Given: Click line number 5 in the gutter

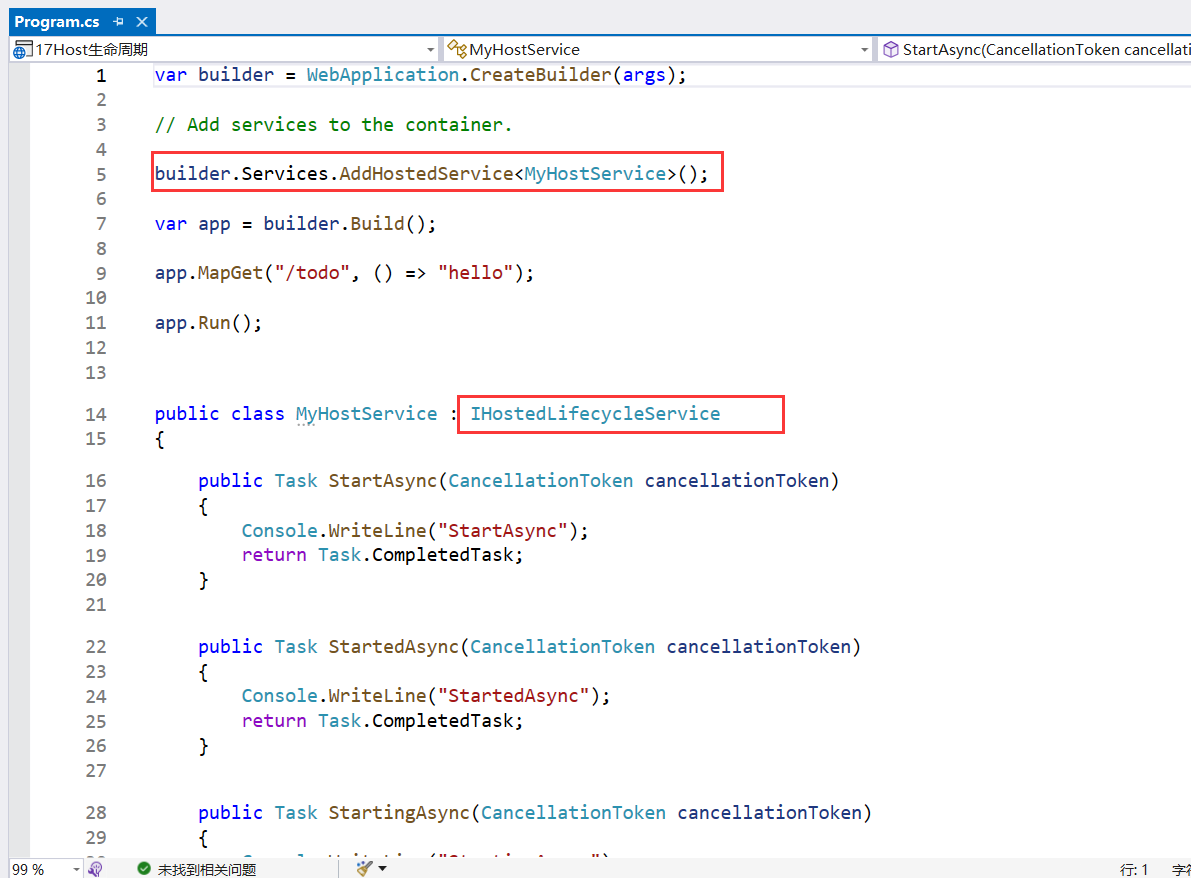Looking at the screenshot, I should (101, 175).
